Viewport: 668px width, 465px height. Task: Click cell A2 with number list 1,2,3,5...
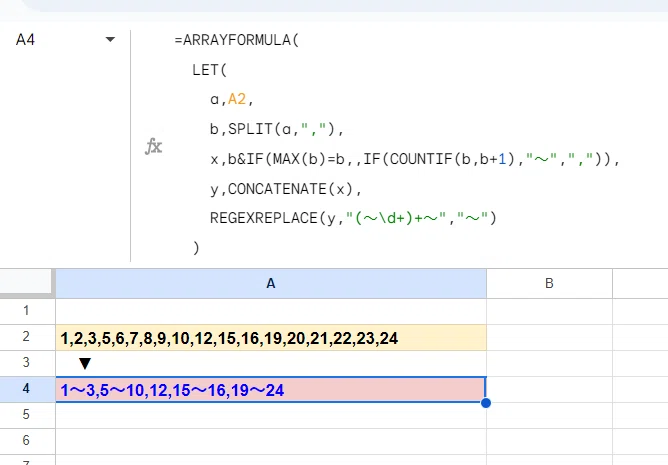[x=271, y=338]
